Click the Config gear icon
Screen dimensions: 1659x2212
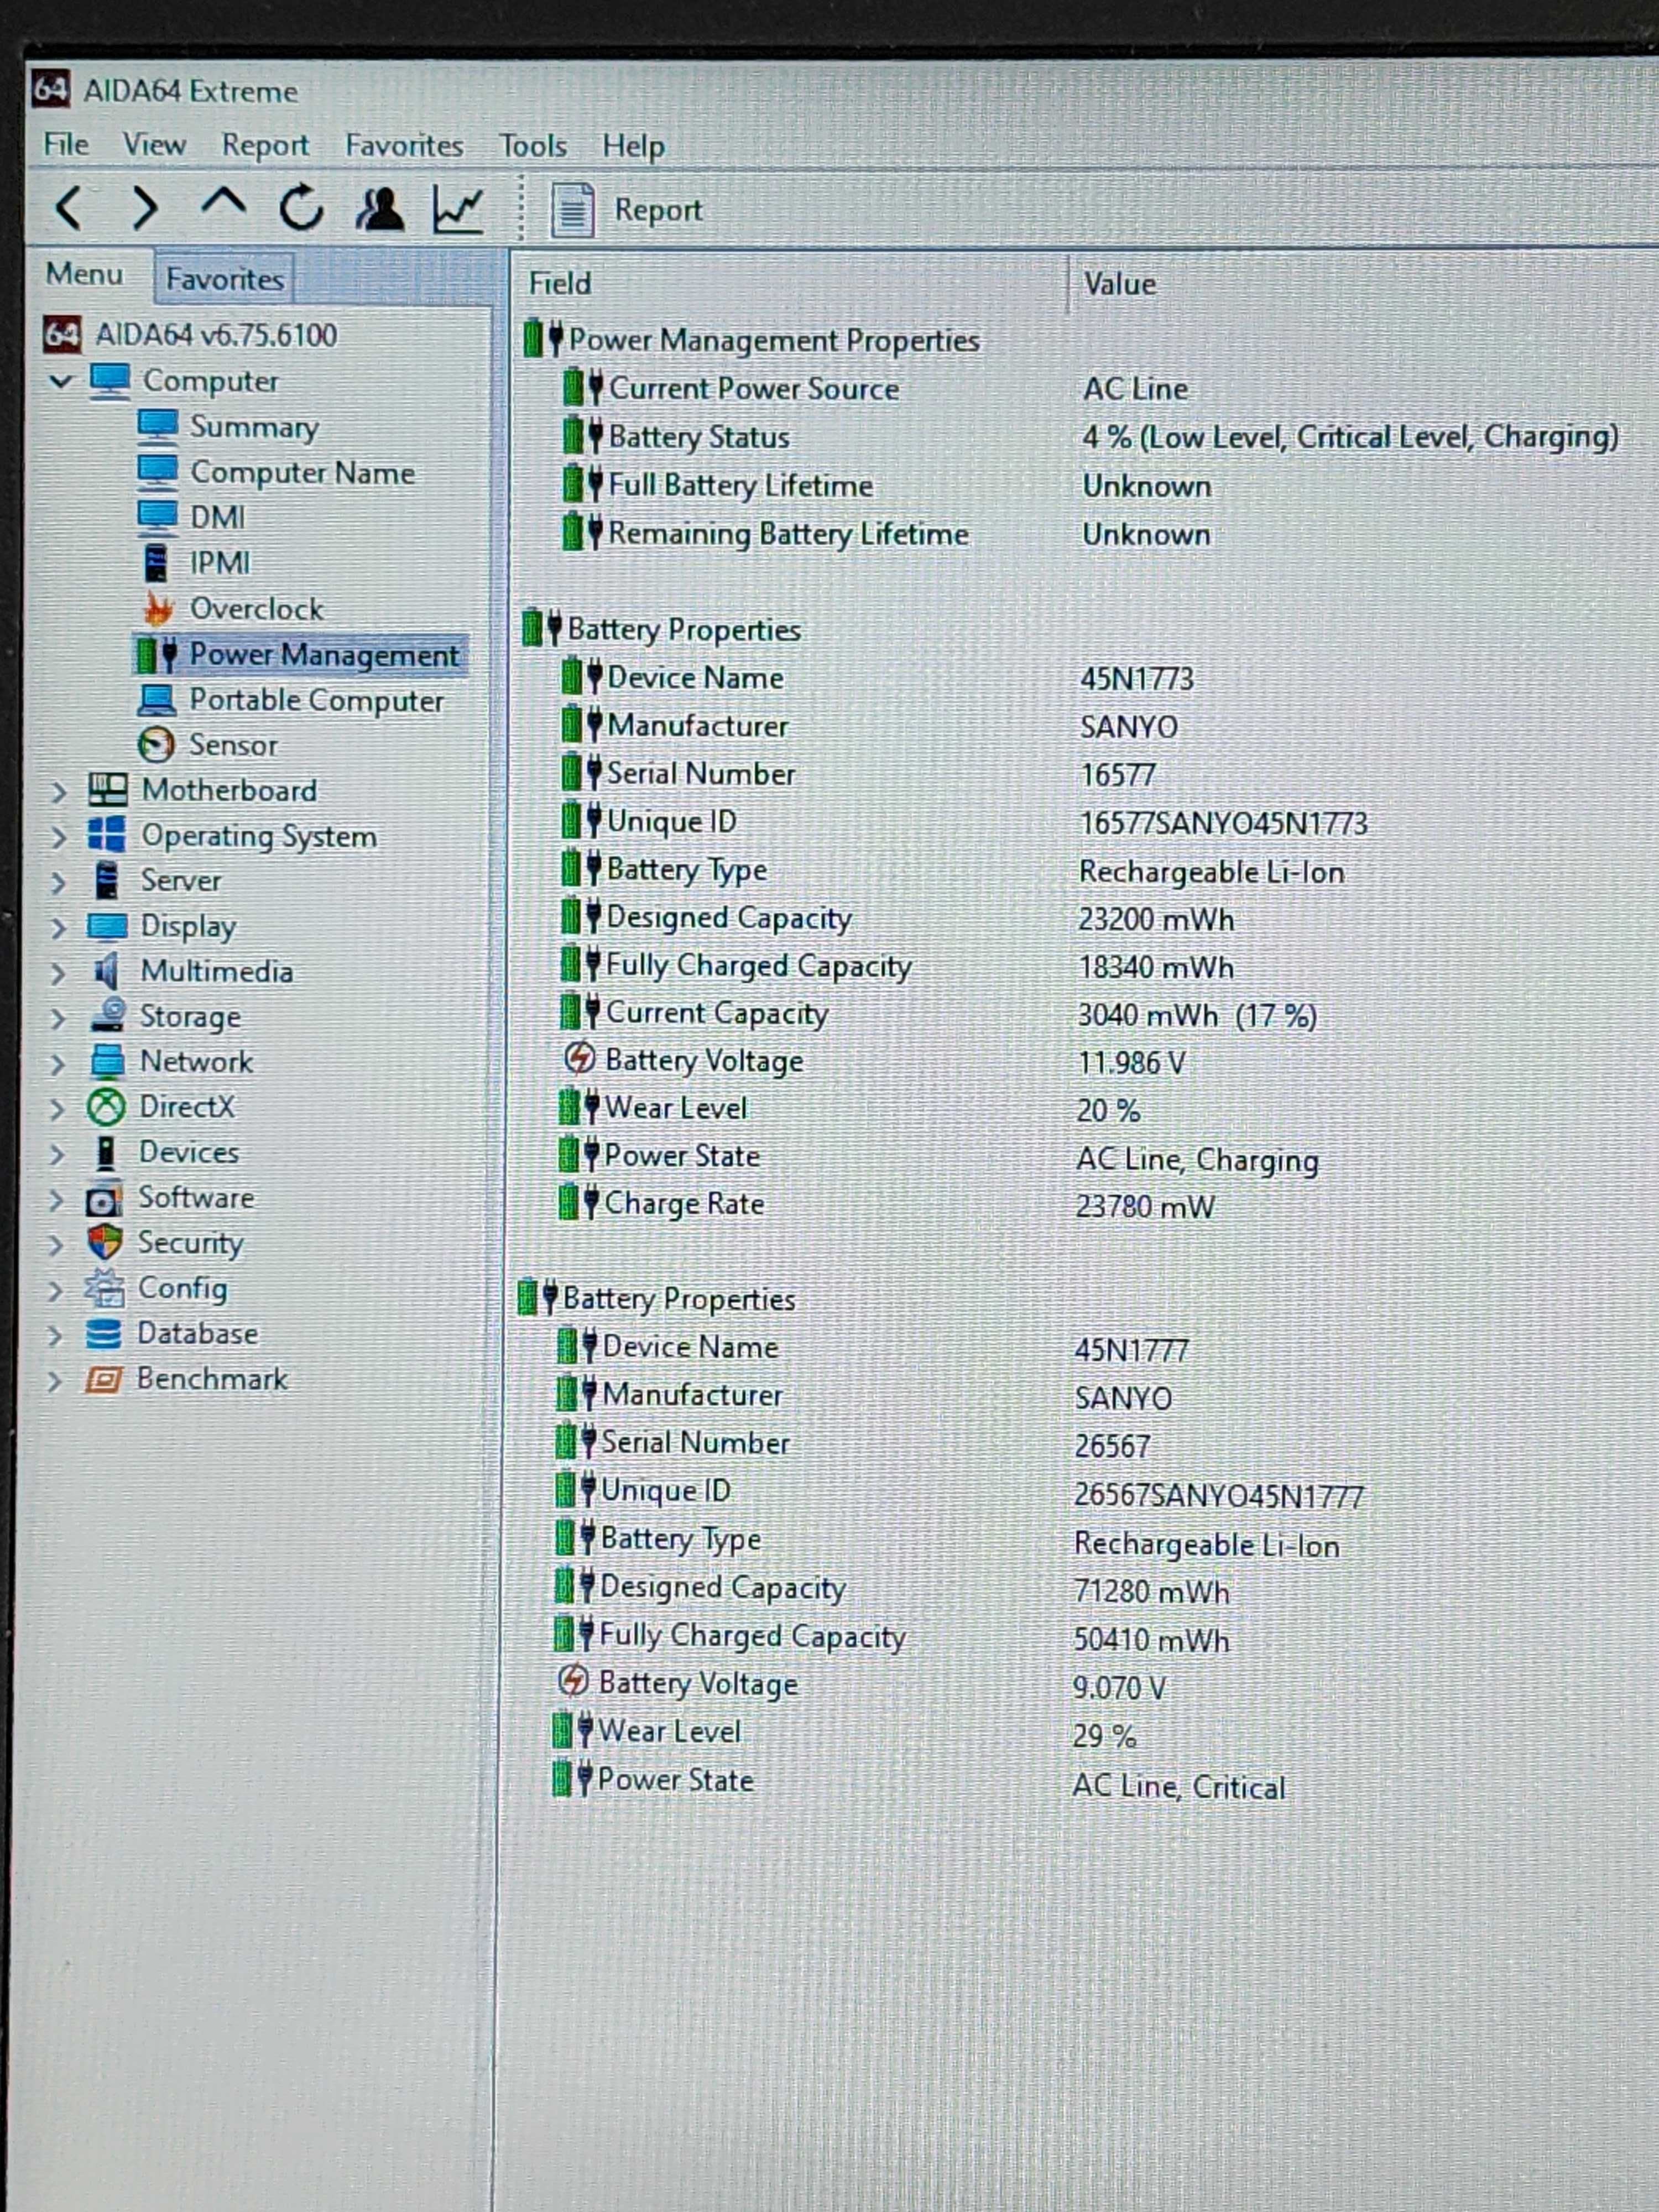coord(105,1288)
